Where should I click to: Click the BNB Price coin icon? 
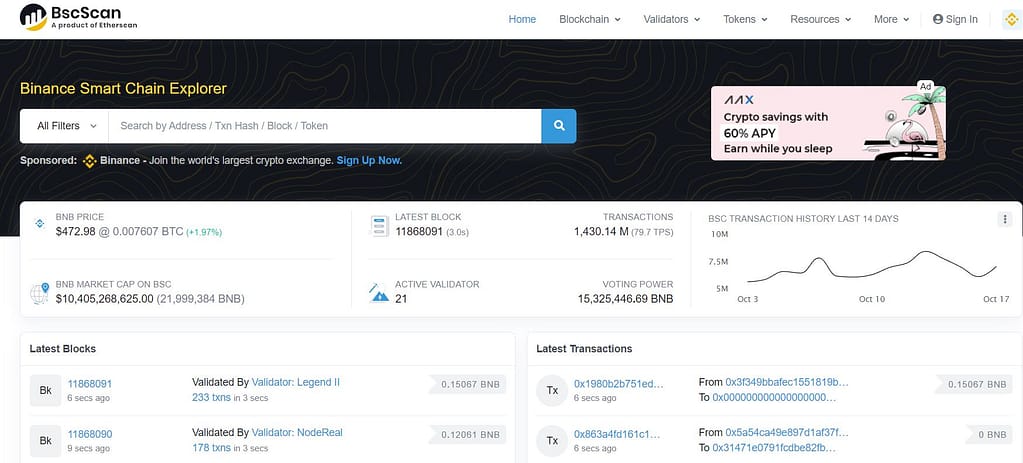pos(39,224)
